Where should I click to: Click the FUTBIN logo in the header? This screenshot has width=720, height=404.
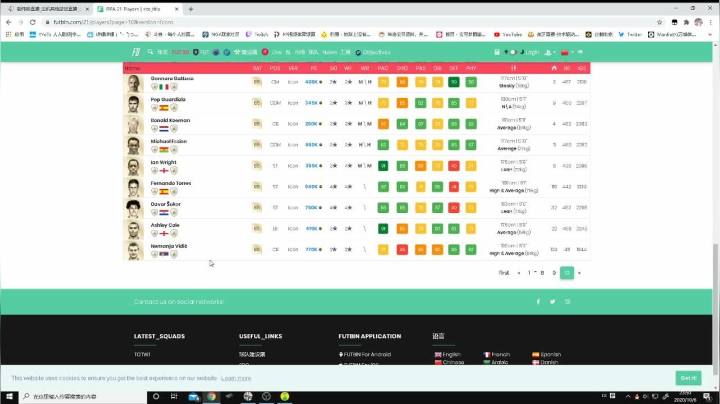[x=136, y=52]
